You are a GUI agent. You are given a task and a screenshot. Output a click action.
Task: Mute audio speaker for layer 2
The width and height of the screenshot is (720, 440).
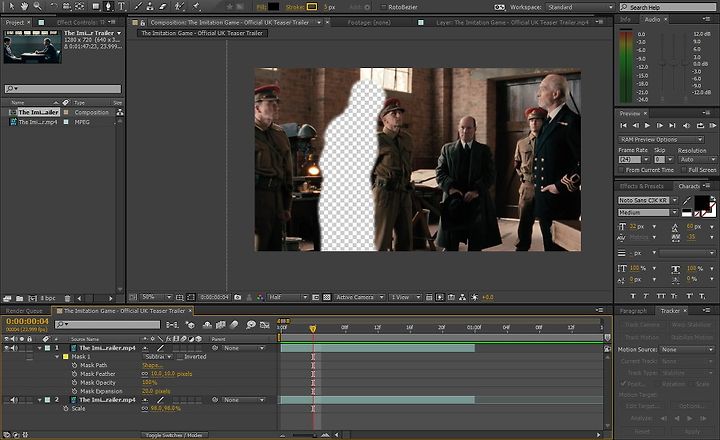click(14, 400)
